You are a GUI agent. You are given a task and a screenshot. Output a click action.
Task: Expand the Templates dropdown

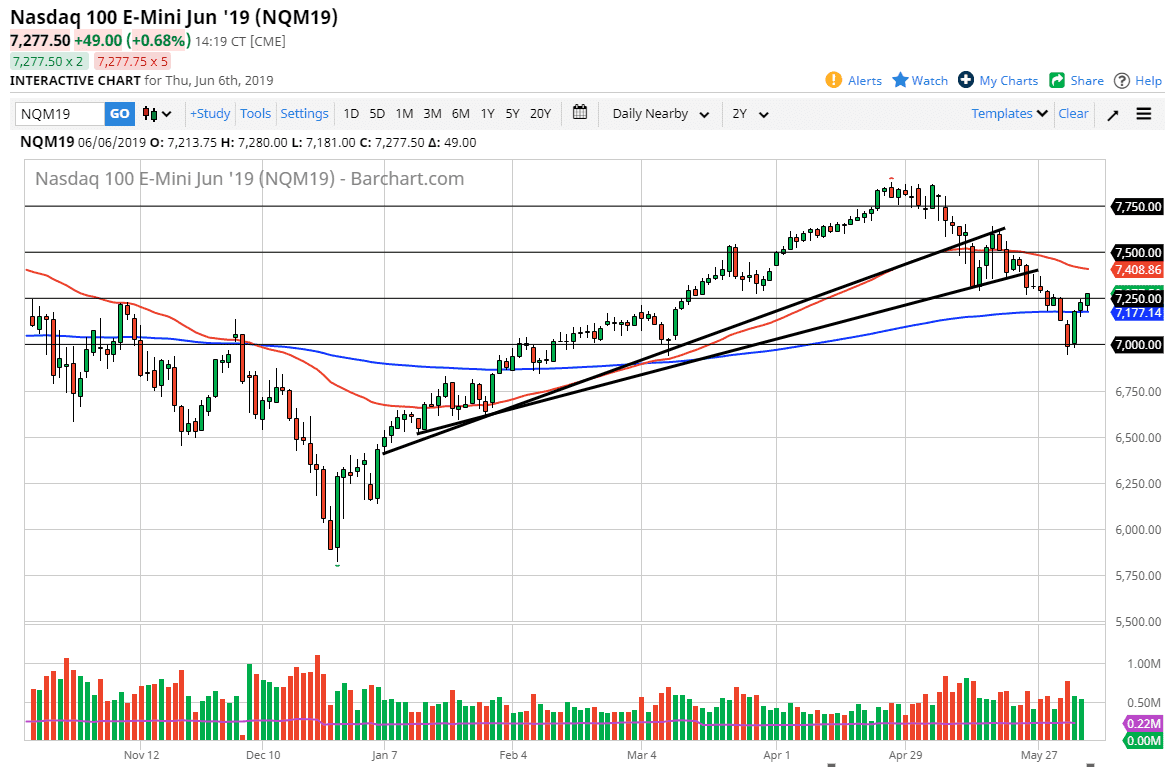(1008, 113)
